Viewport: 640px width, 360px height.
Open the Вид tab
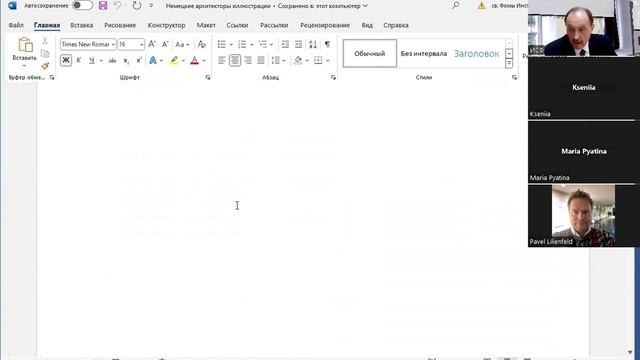(367, 25)
